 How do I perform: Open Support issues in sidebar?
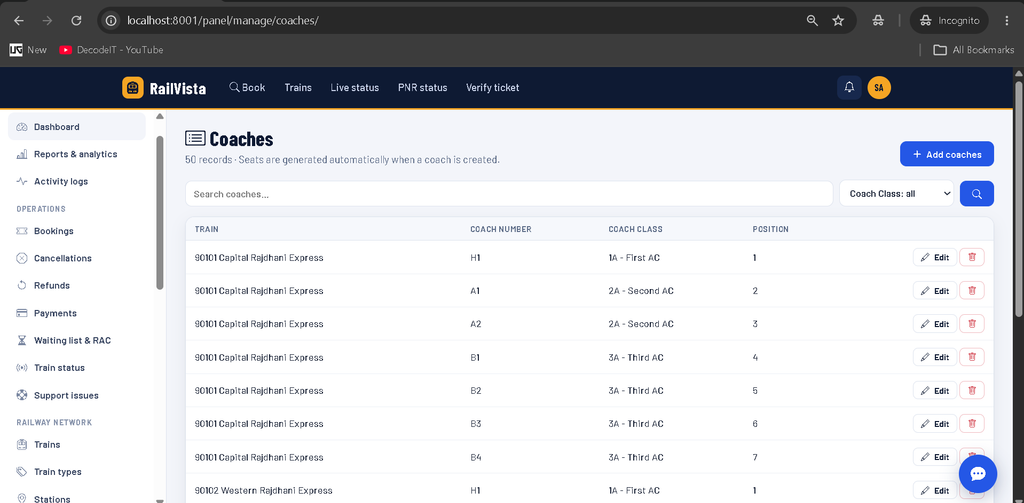76,395
